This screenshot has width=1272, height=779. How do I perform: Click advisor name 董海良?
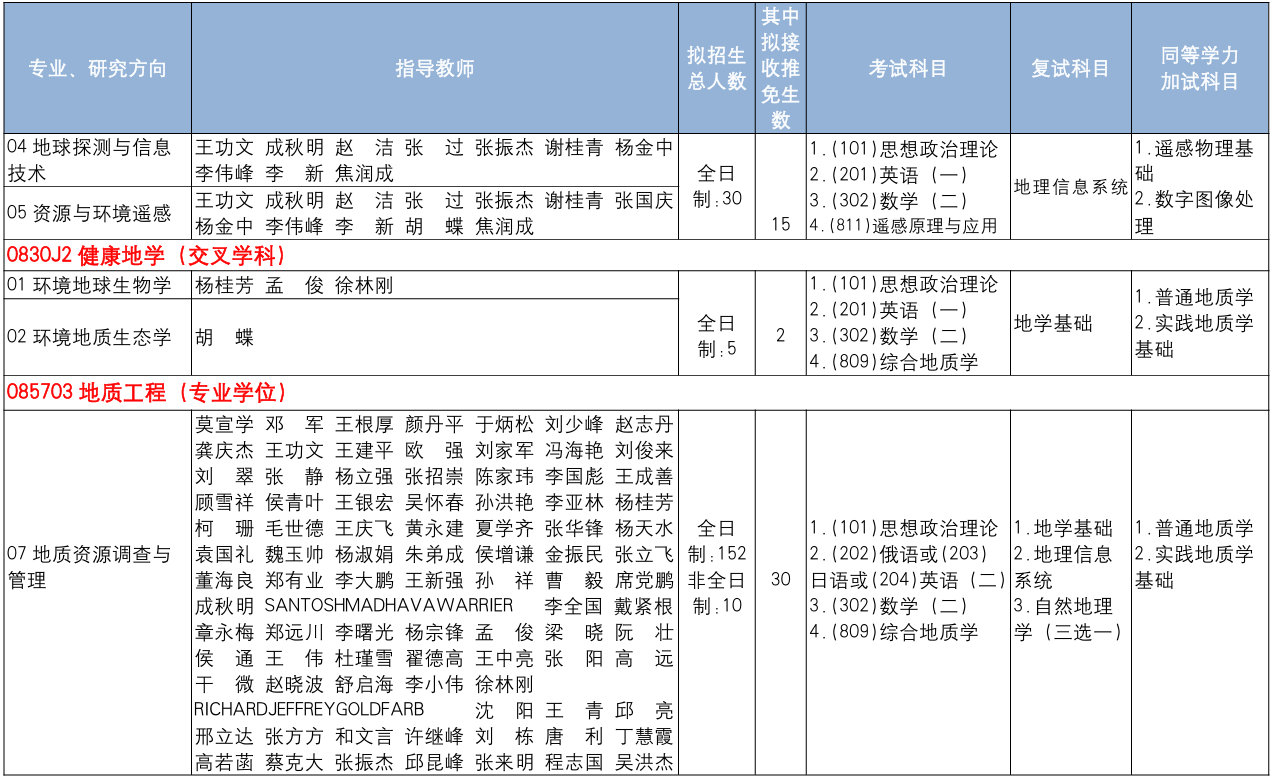coord(224,580)
